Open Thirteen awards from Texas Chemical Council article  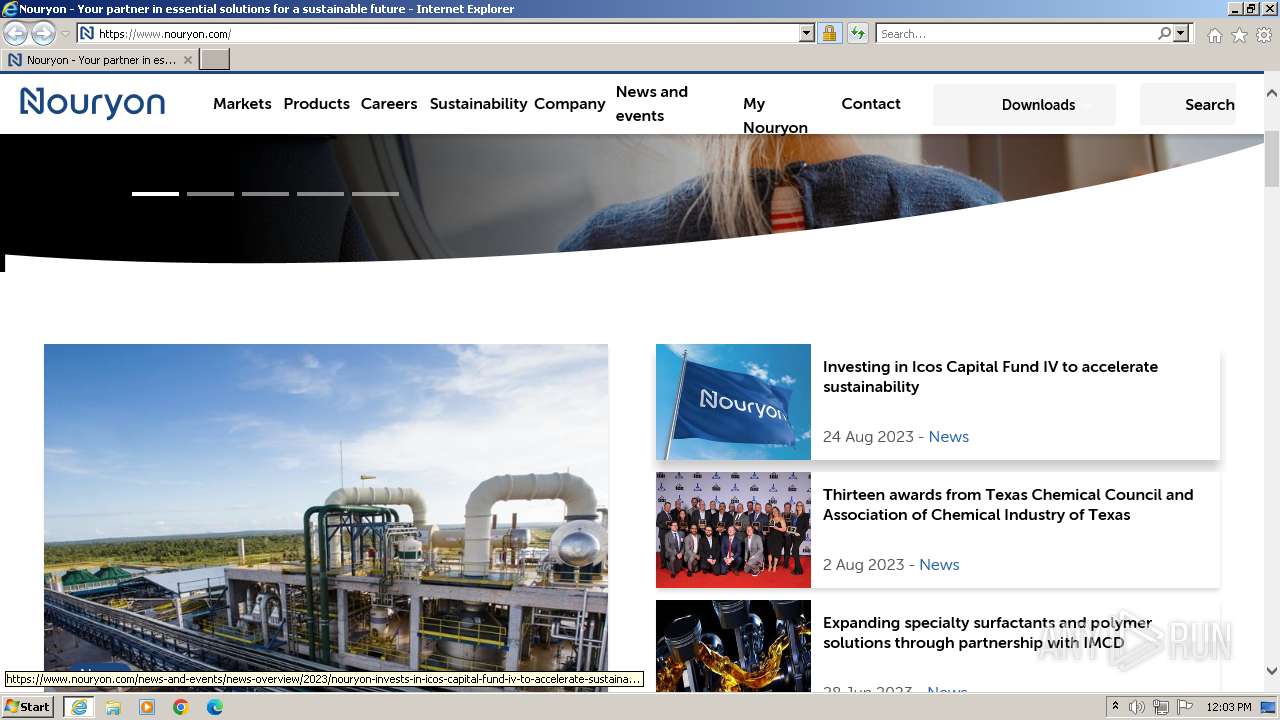tap(1008, 505)
